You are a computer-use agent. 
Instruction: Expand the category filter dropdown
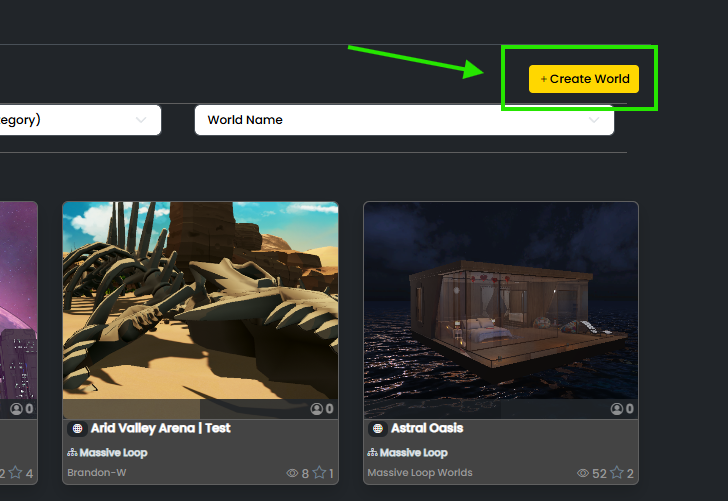pos(80,120)
